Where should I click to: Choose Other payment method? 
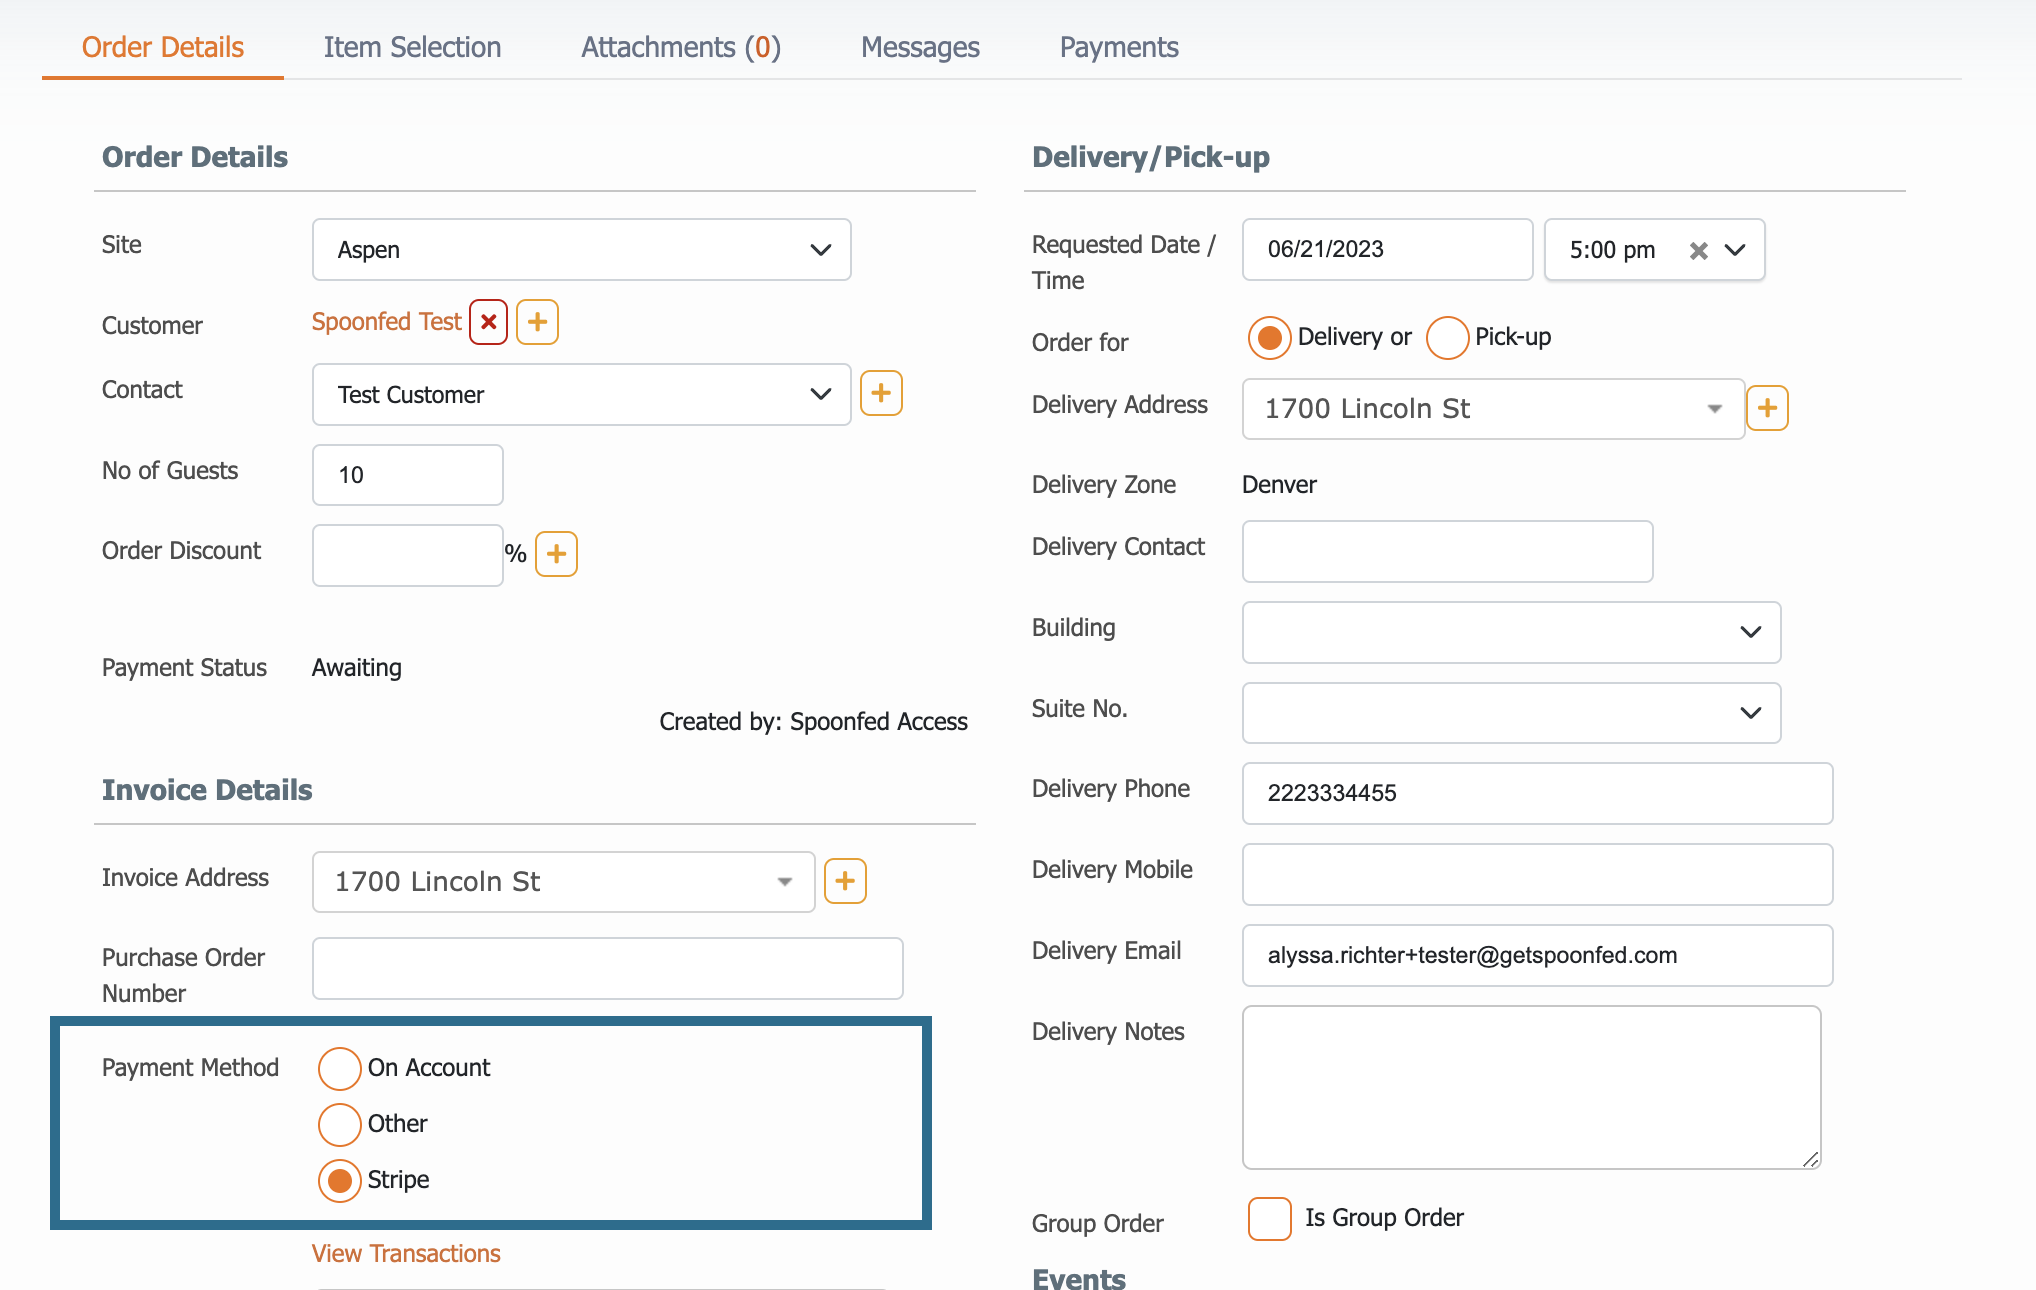pos(340,1124)
